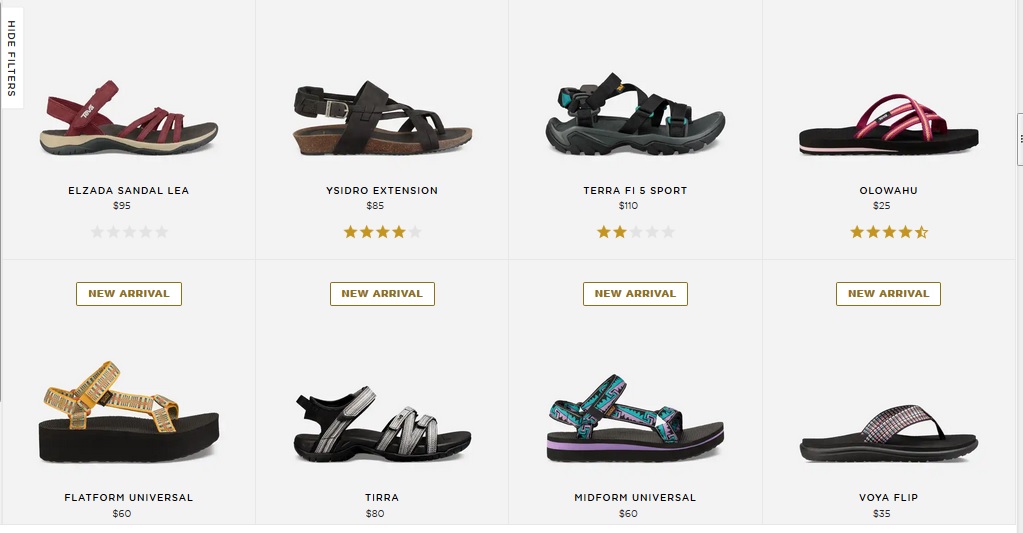Screen dimensions: 1023x533
Task: Click the Voya Flip New Arrival badge
Action: [x=889, y=294]
